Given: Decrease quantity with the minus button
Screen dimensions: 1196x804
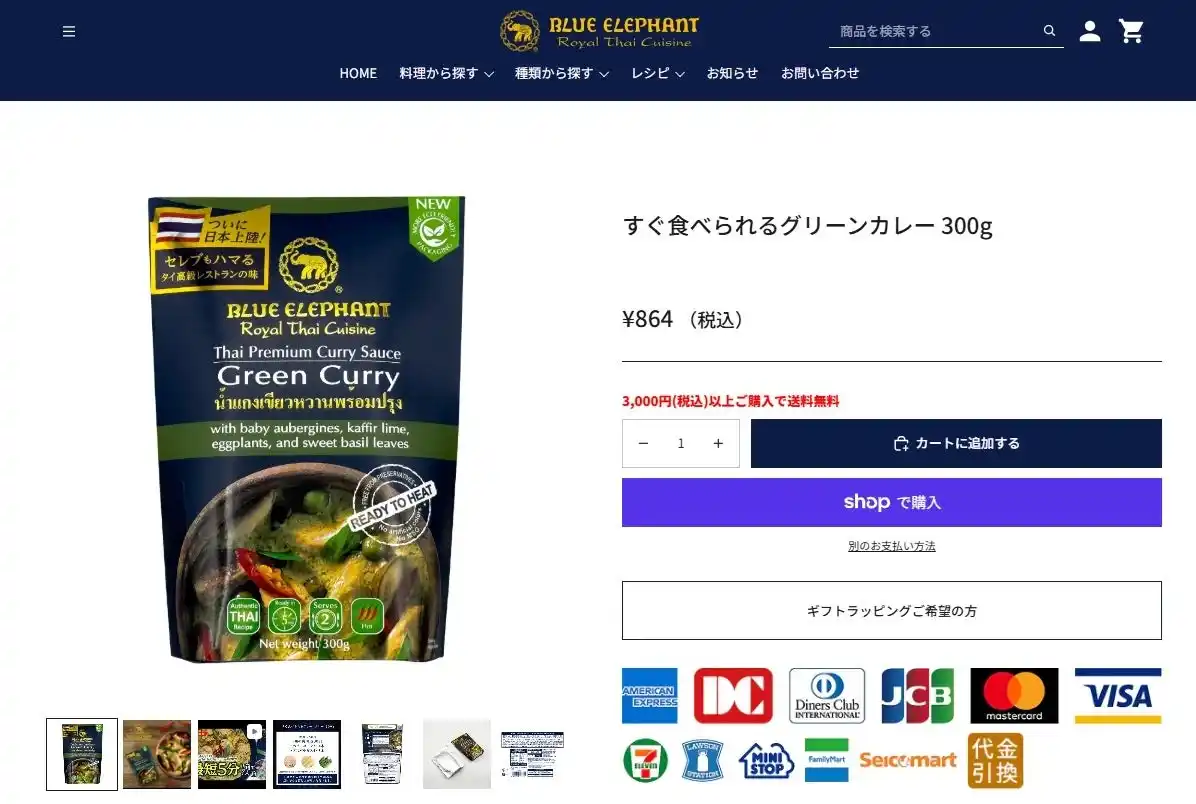Looking at the screenshot, I should tap(643, 443).
